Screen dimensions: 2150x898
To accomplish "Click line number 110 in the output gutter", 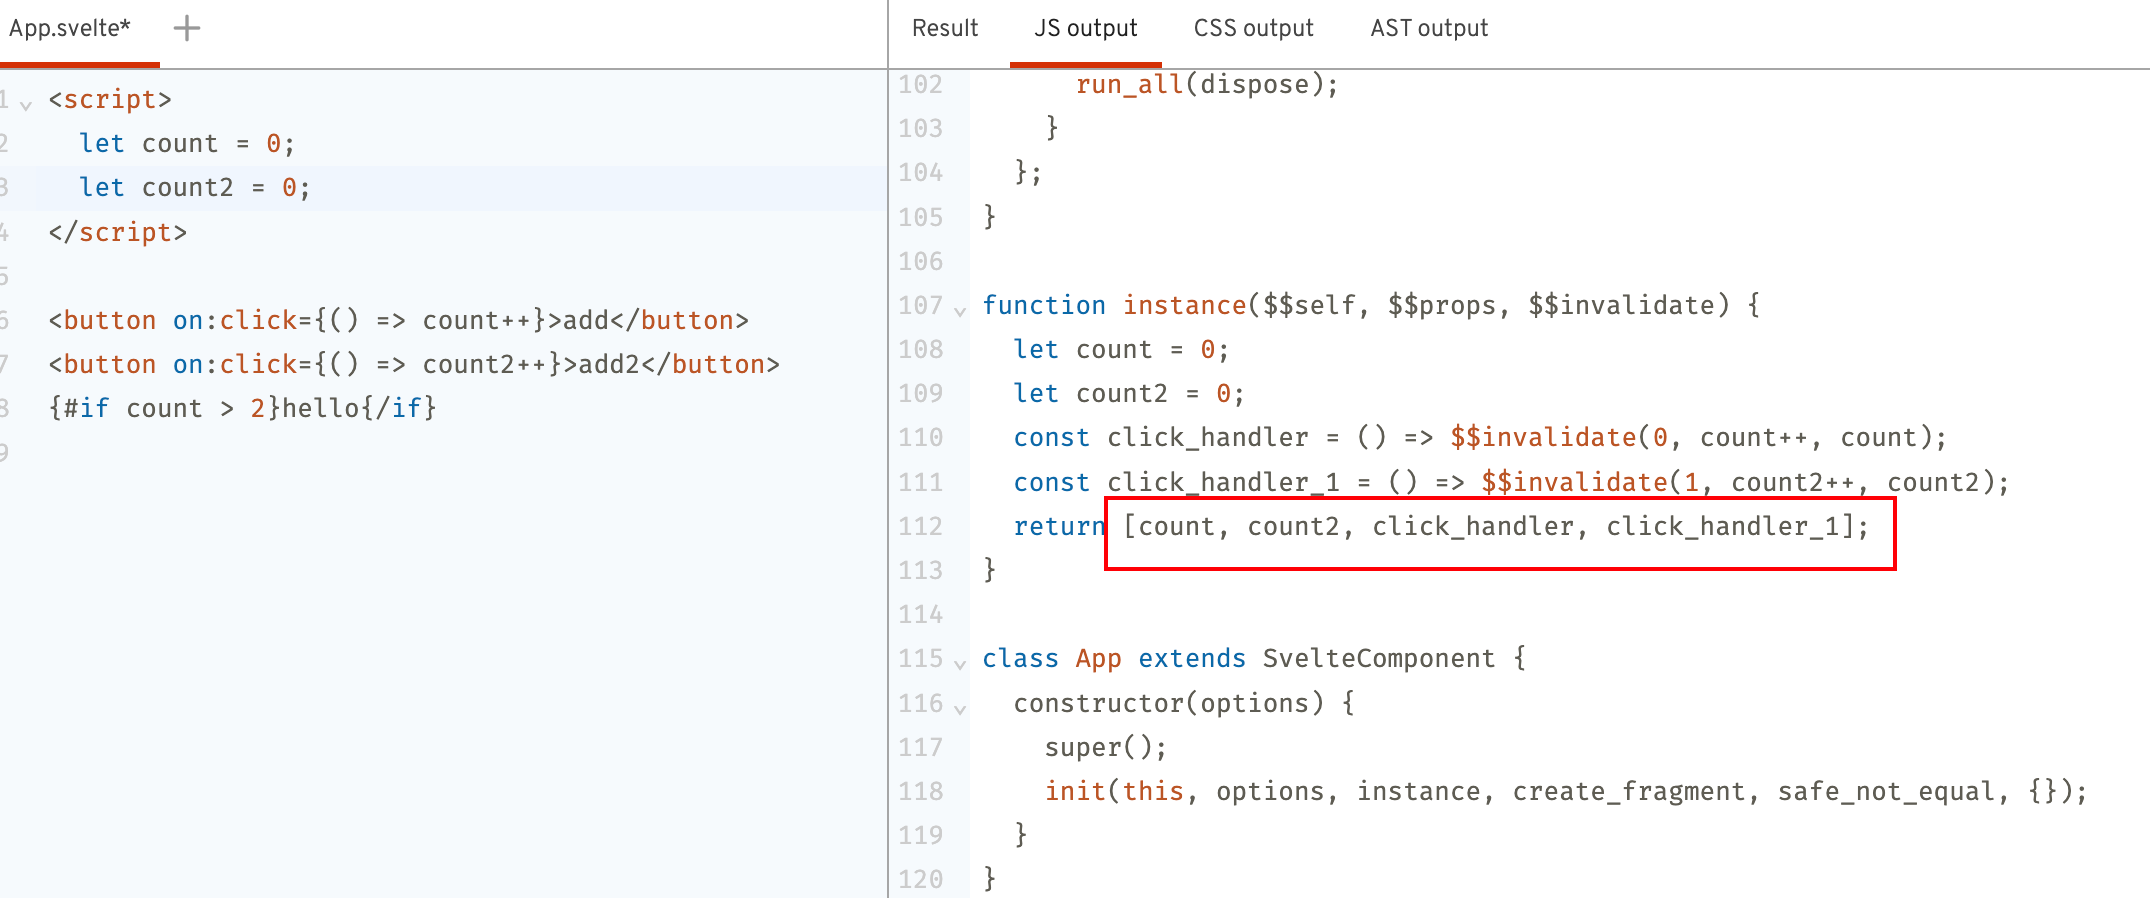I will pos(920,438).
